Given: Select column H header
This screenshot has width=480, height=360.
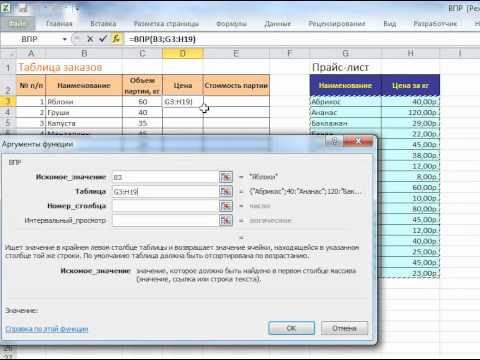Looking at the screenshot, I should (x=411, y=53).
